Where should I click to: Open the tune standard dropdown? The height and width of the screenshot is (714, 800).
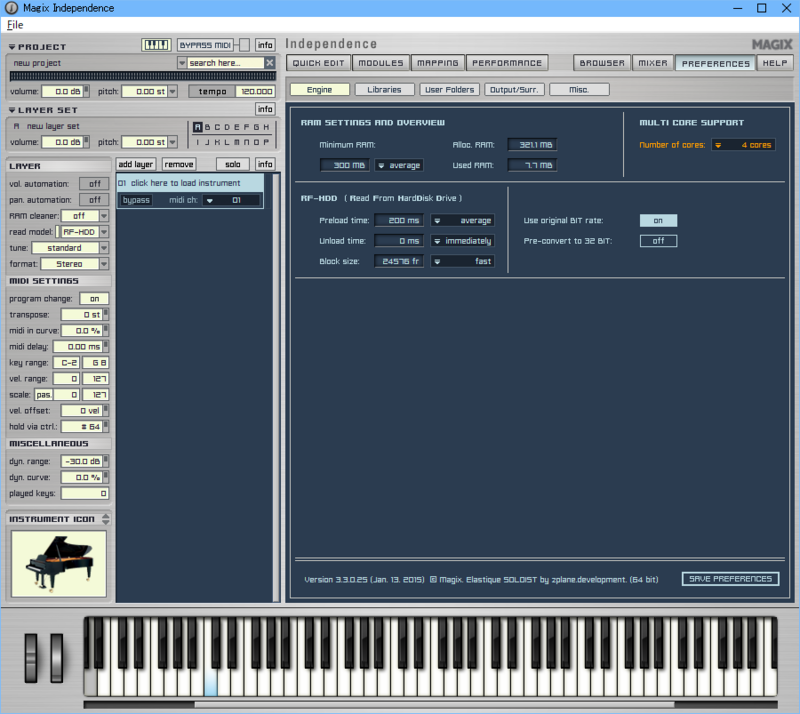point(104,248)
